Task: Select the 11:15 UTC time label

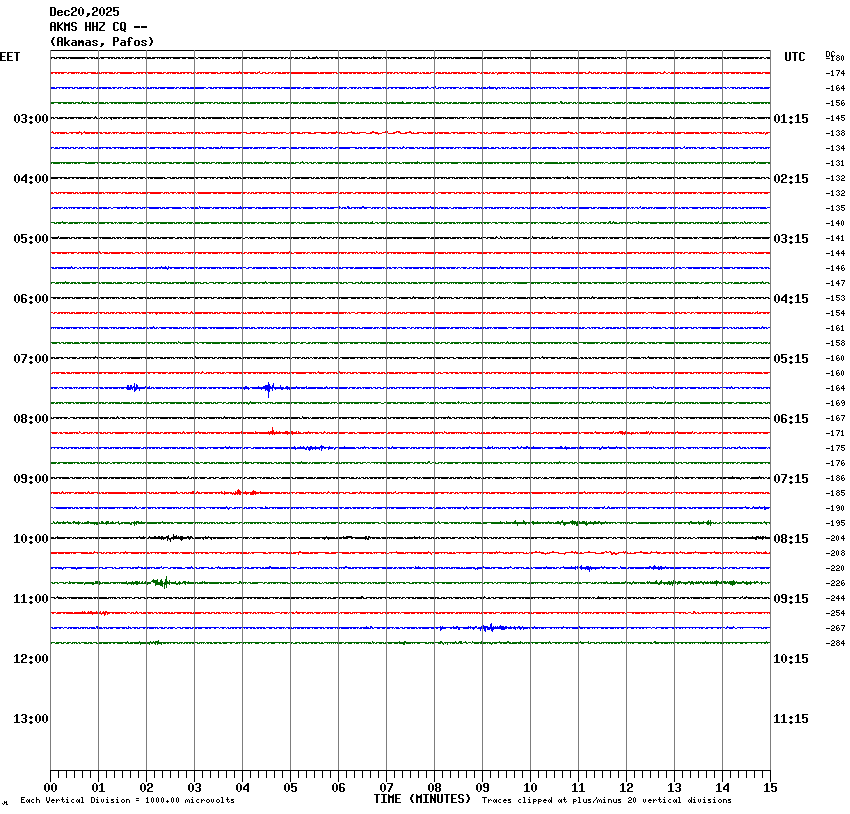Action: [x=791, y=719]
